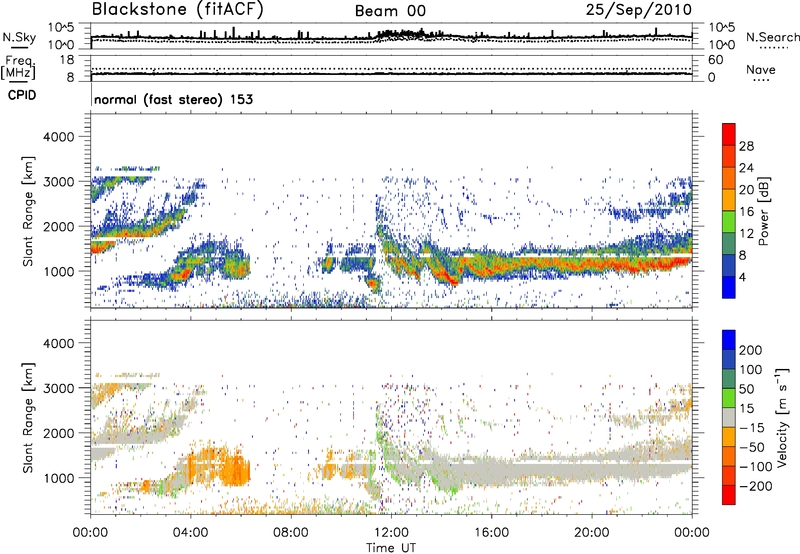The height and width of the screenshot is (554, 800).
Task: Pick the top blue segment of velocity color bar
Action: 729,340
